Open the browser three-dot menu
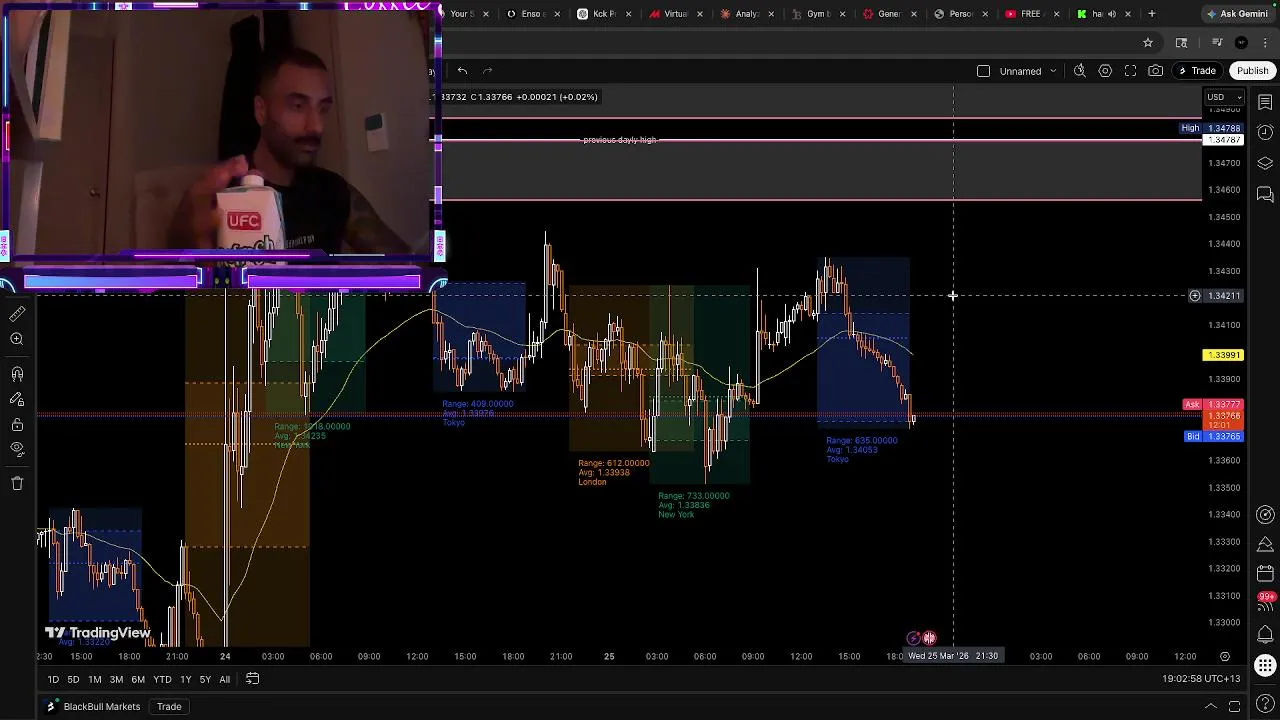 1265,43
